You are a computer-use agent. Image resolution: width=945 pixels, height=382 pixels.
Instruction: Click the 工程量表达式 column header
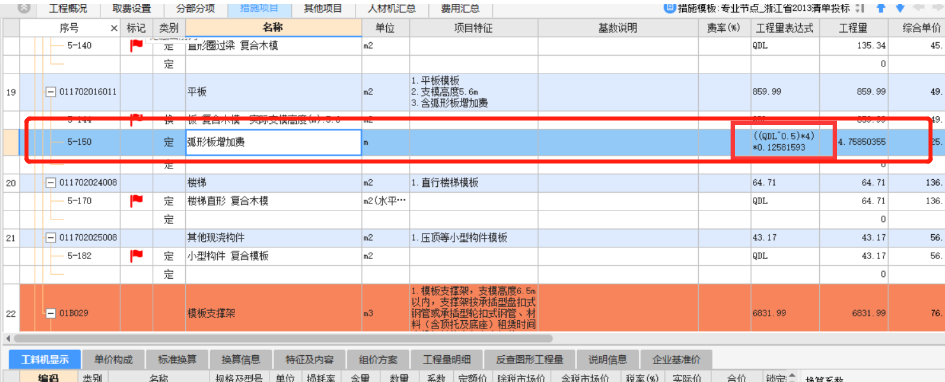784,28
